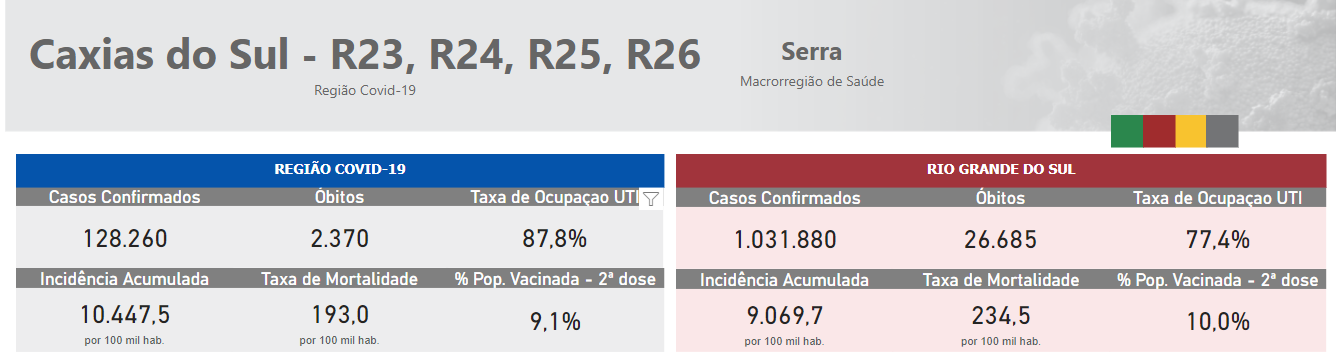Click the REGIÃO COVID-19 blue header

(x=340, y=170)
